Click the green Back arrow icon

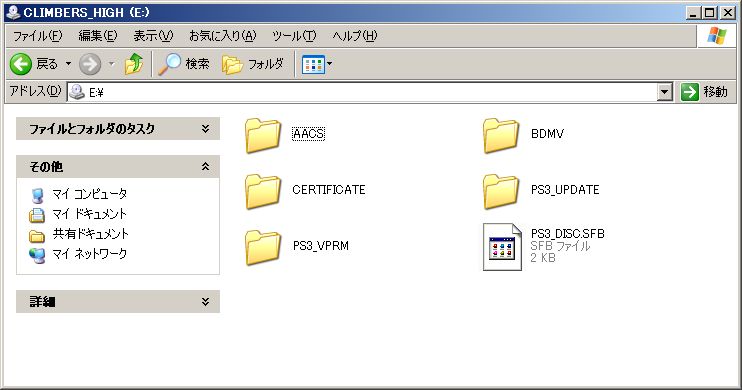click(21, 64)
